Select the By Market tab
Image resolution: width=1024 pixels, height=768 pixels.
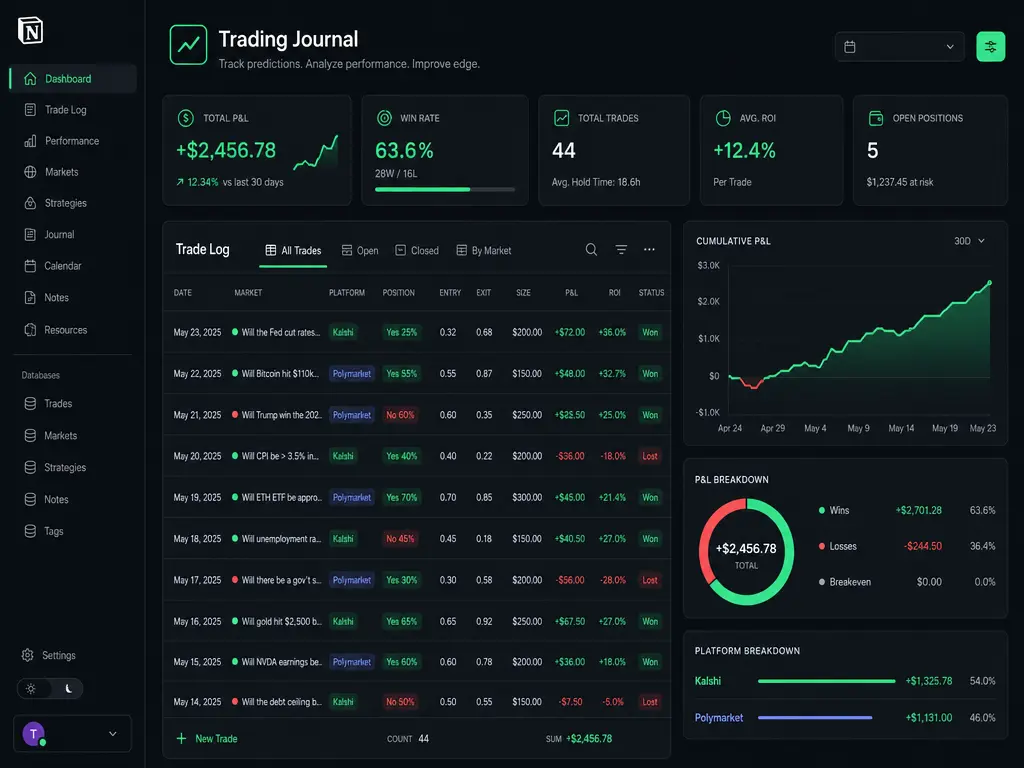tap(483, 251)
